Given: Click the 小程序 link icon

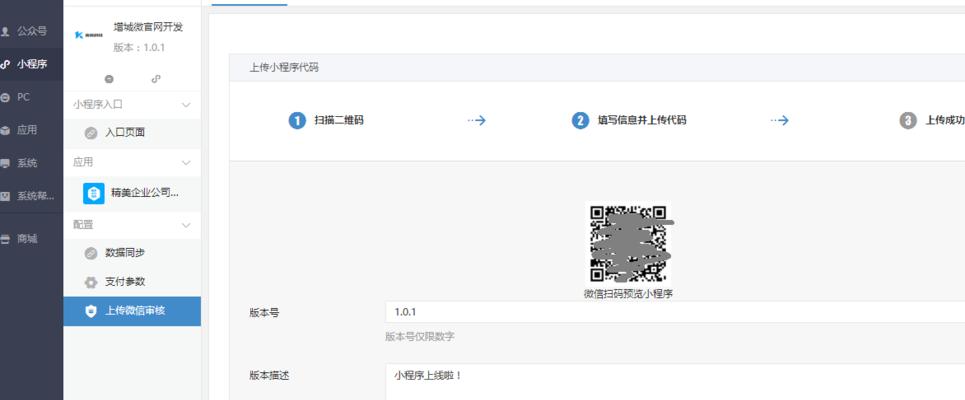Looking at the screenshot, I should (x=6, y=64).
